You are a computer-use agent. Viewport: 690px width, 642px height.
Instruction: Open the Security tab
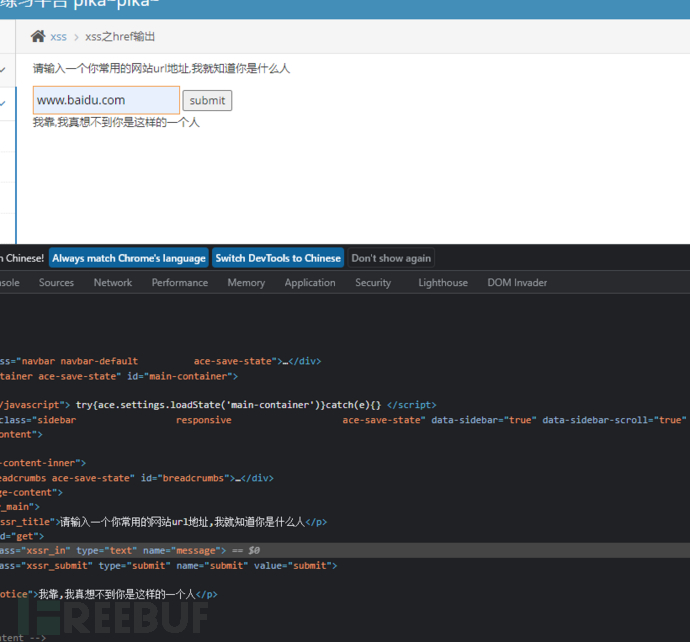(373, 282)
